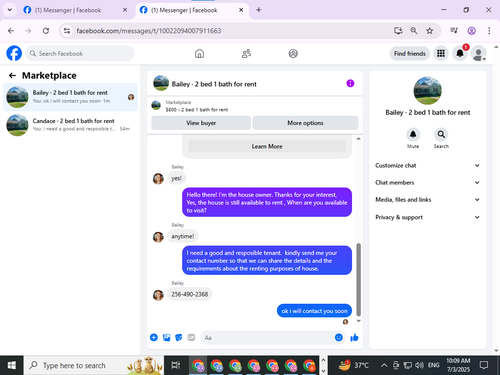This screenshot has width=500, height=375.
Task: Switch to the first Messenger tab
Action: coord(76,10)
